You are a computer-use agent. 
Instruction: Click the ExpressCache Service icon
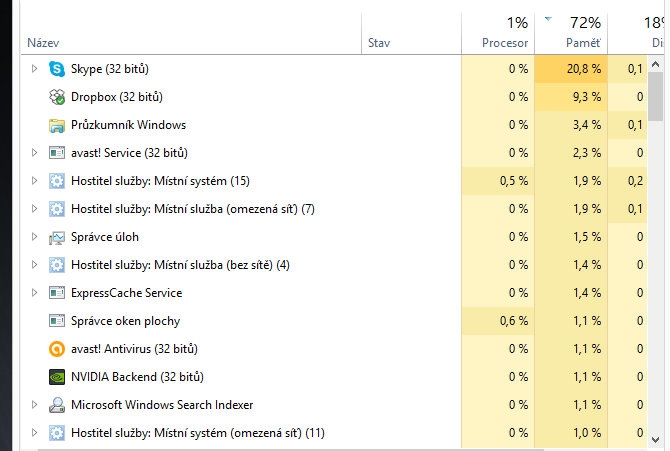pyautogui.click(x=57, y=293)
